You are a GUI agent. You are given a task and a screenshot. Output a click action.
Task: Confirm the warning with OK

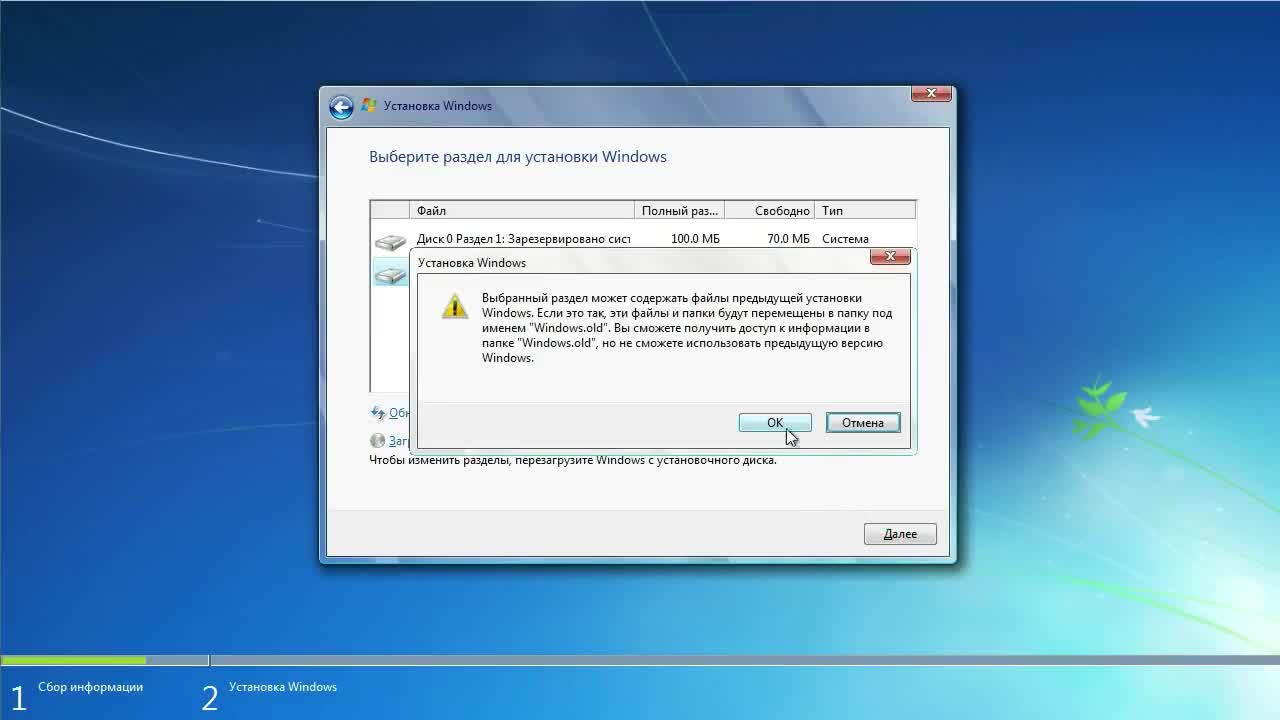click(775, 423)
